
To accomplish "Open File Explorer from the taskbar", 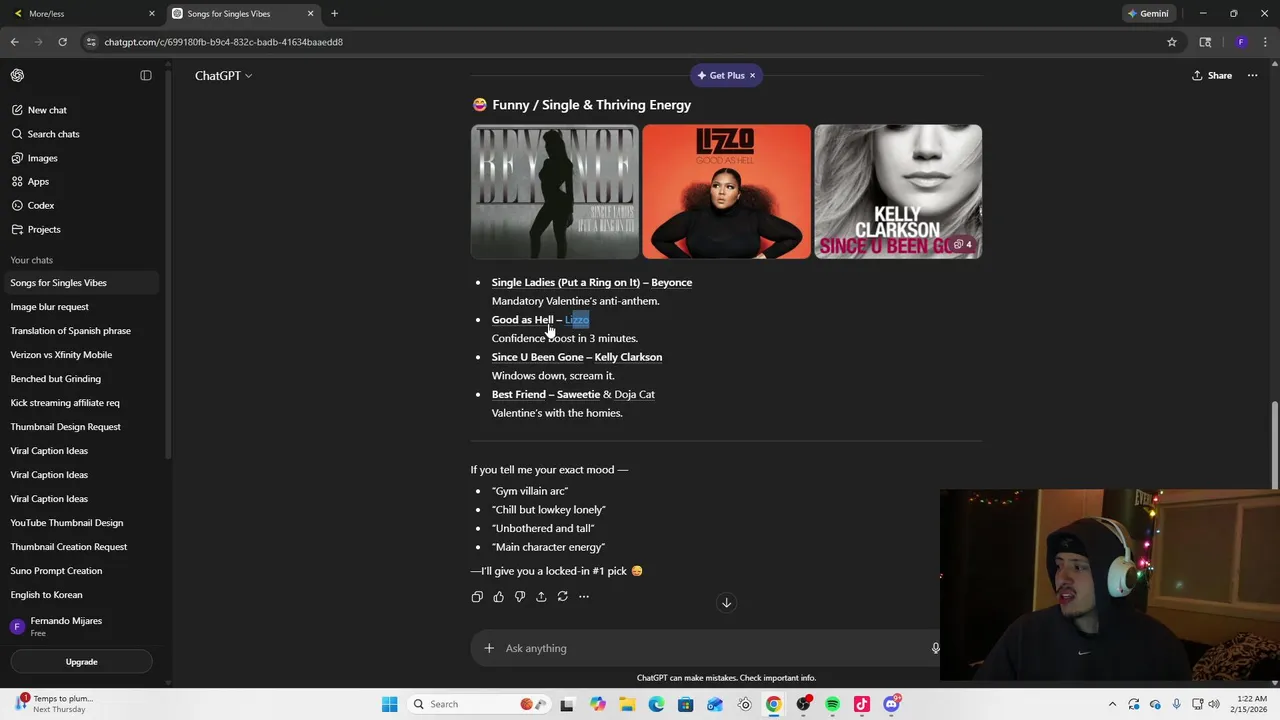I will pos(627,704).
